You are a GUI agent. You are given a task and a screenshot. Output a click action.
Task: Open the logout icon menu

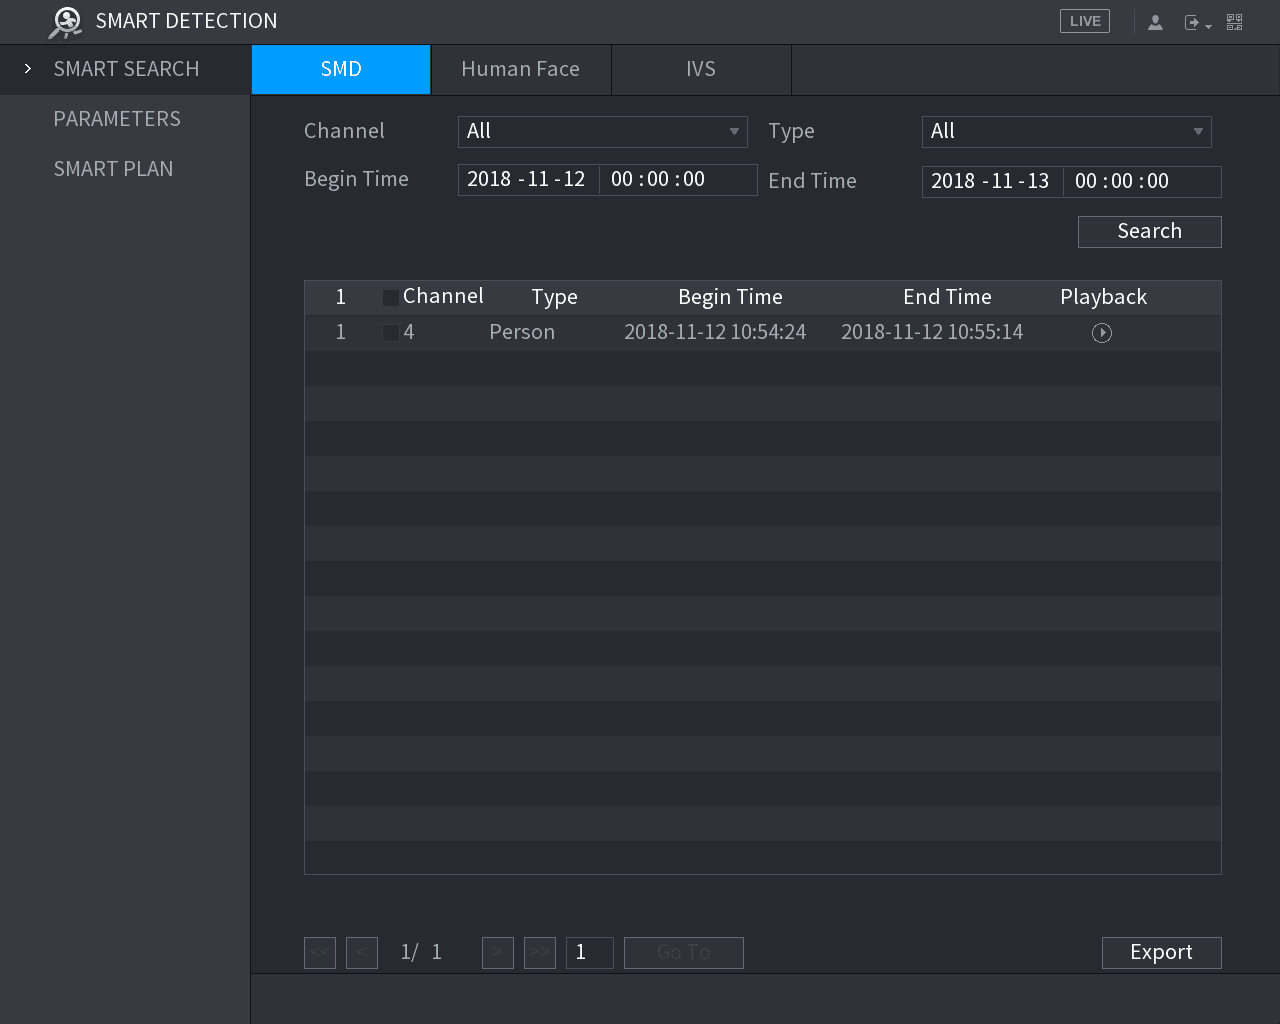1197,22
